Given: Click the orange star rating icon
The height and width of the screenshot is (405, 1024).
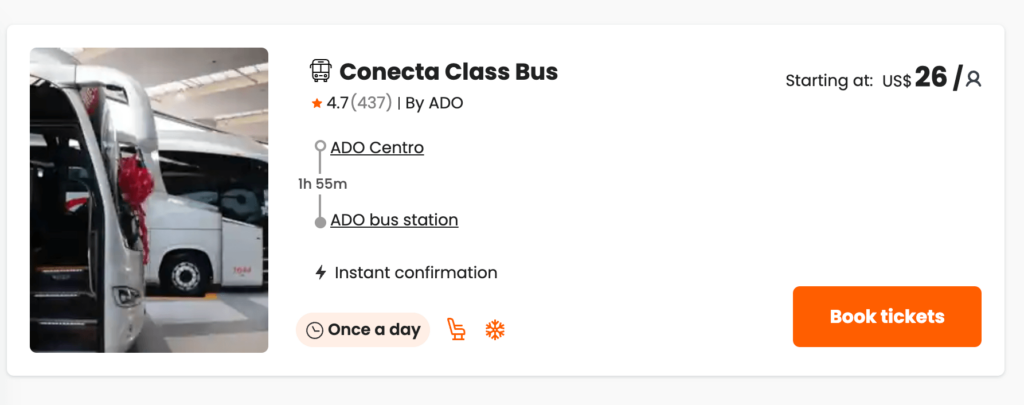Looking at the screenshot, I should pyautogui.click(x=316, y=103).
